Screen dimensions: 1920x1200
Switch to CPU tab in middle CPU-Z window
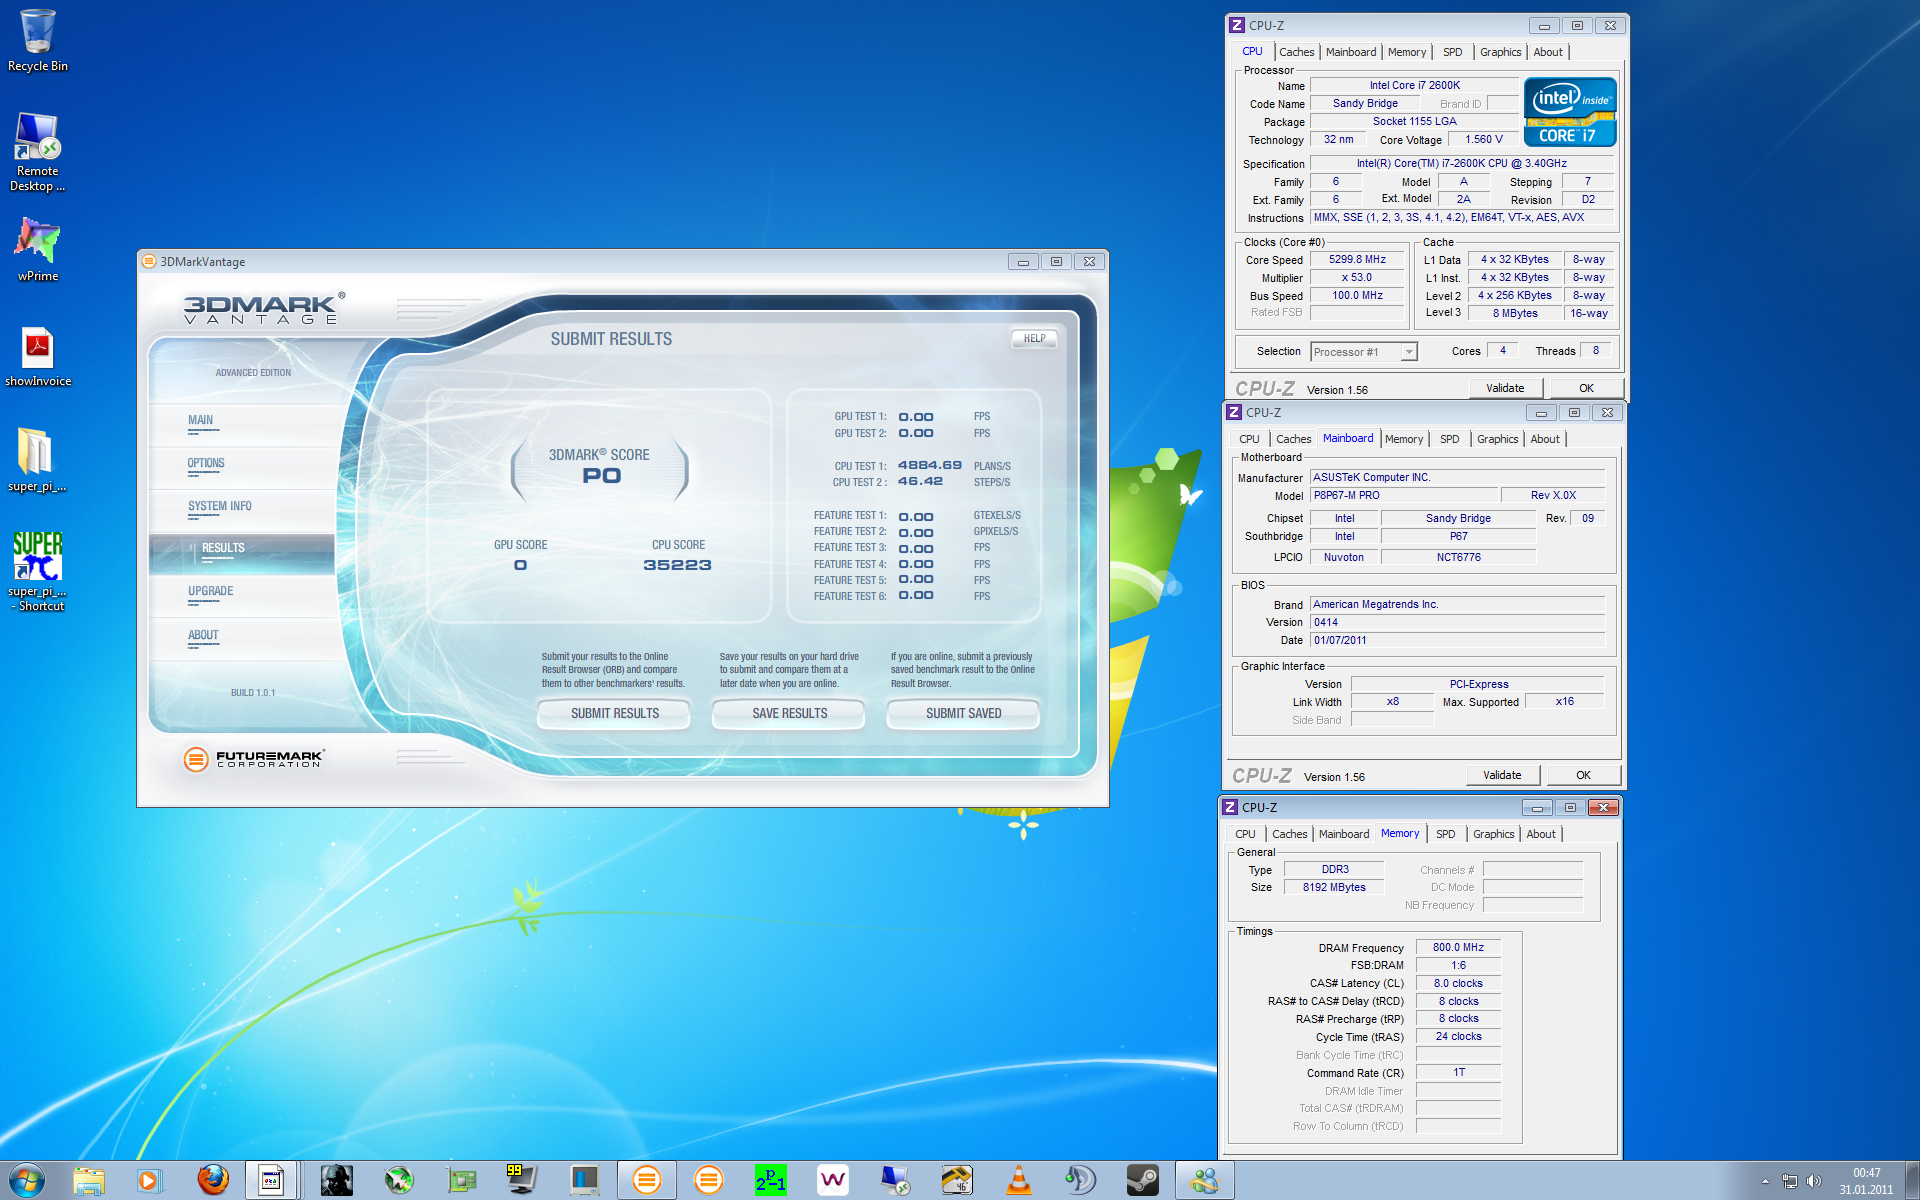click(1249, 439)
